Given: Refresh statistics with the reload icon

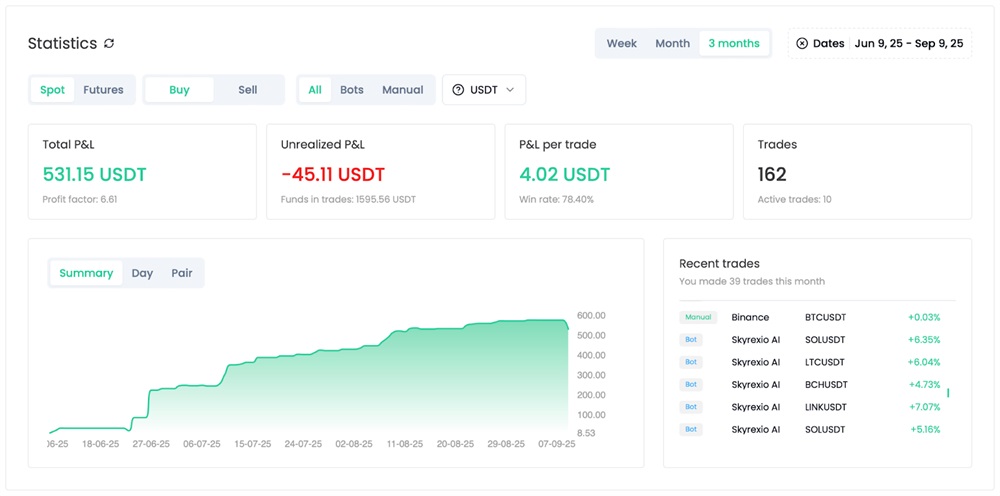Looking at the screenshot, I should [109, 43].
